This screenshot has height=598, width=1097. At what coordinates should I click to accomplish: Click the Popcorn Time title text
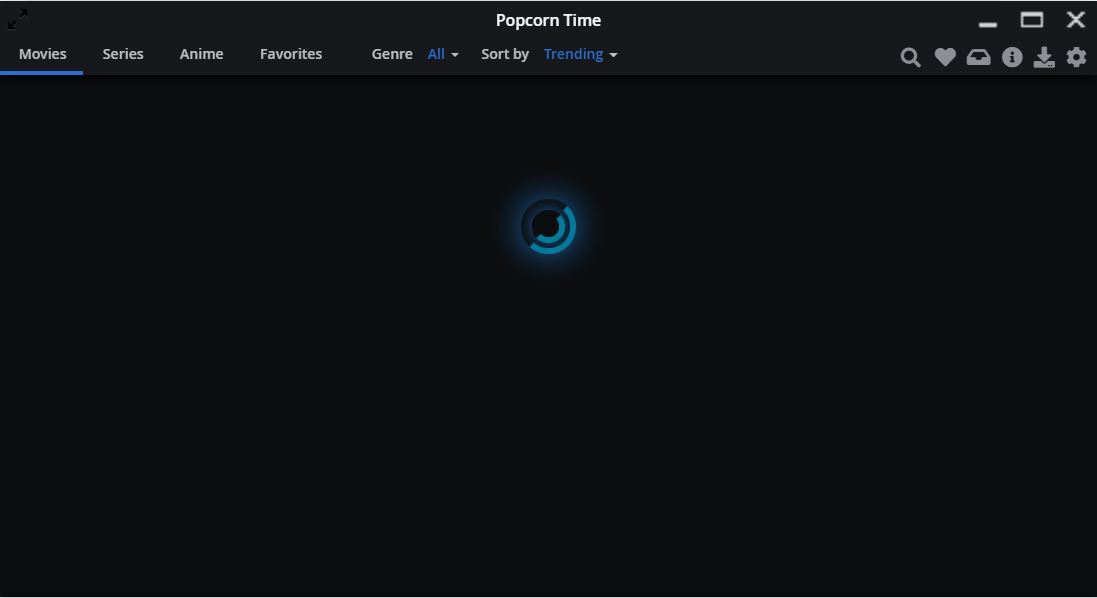(547, 20)
